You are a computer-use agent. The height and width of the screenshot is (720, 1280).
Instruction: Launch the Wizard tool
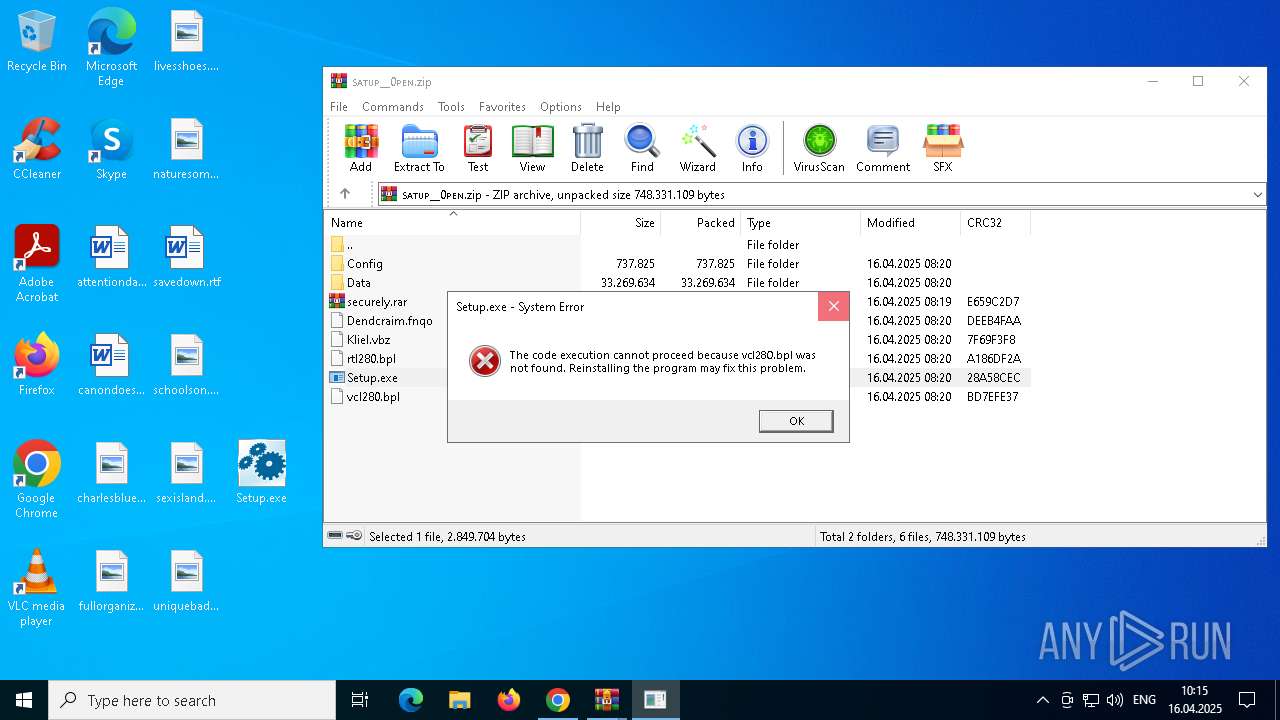click(697, 148)
